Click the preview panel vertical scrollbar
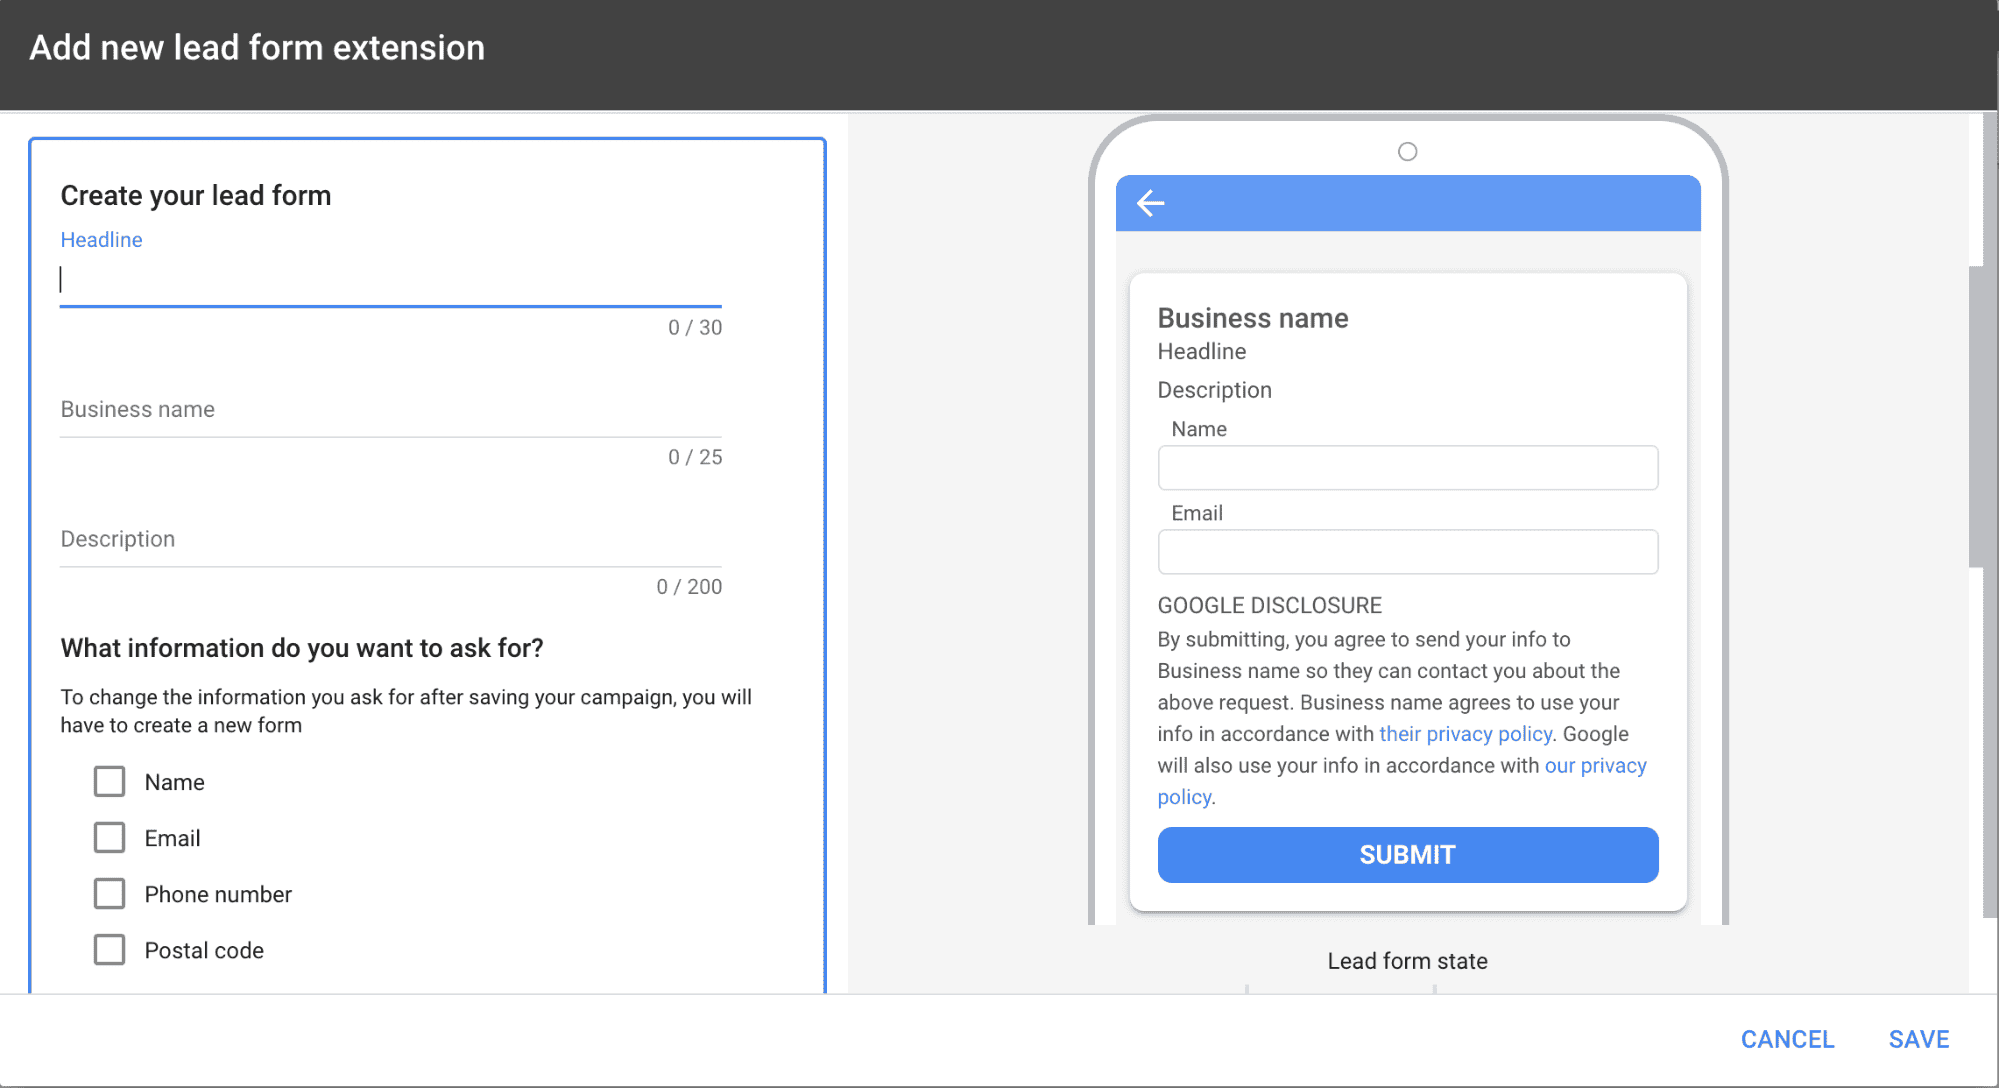 coord(1976,417)
